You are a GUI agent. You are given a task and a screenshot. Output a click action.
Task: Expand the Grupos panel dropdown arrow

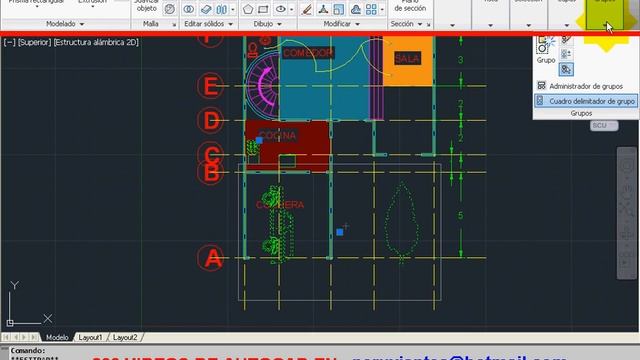604,25
